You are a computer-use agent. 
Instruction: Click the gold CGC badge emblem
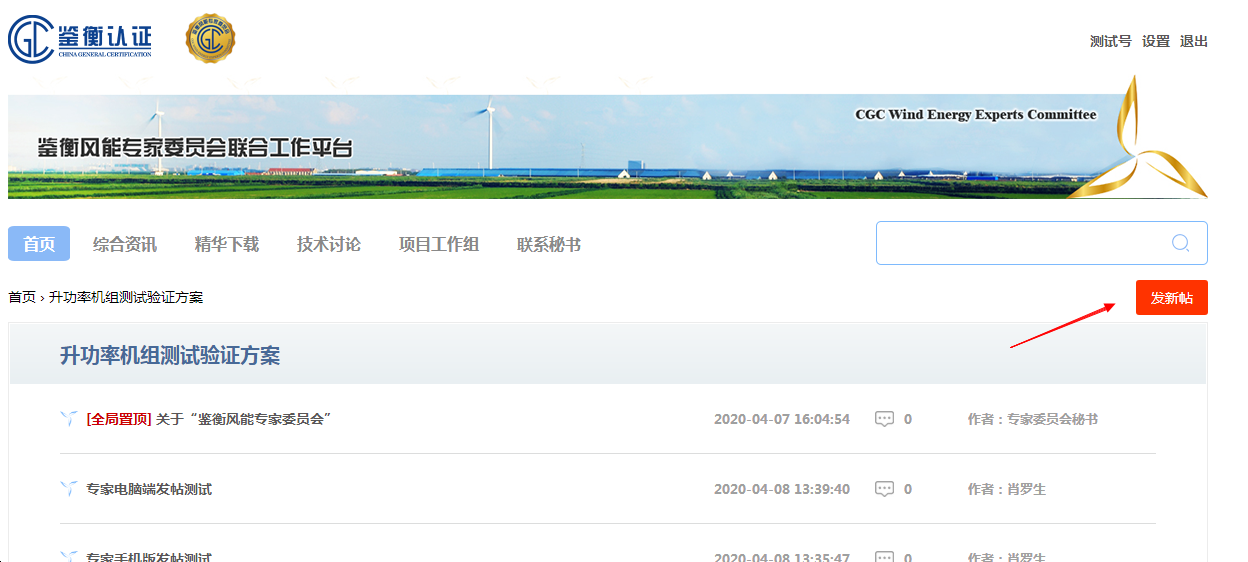[x=210, y=39]
